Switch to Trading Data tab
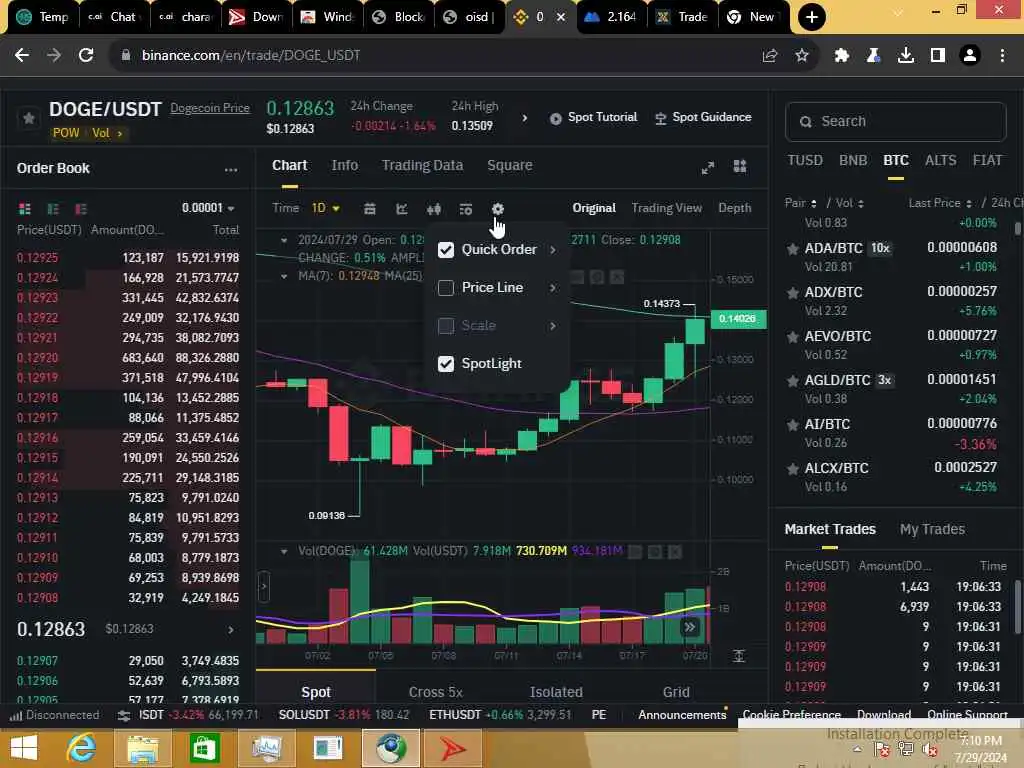The height and width of the screenshot is (768, 1024). [422, 165]
